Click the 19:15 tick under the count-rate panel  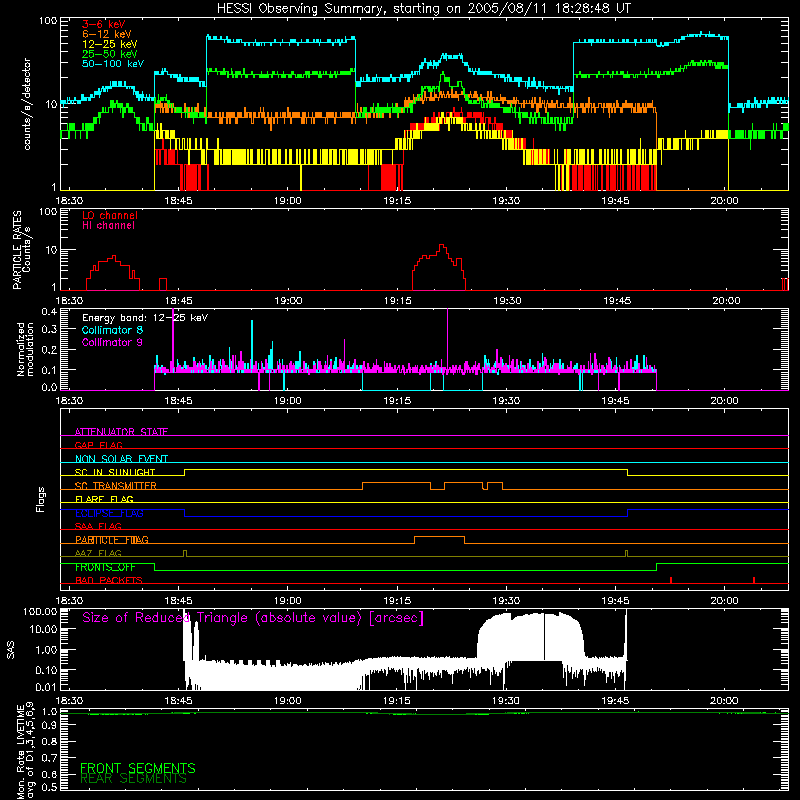(x=396, y=201)
